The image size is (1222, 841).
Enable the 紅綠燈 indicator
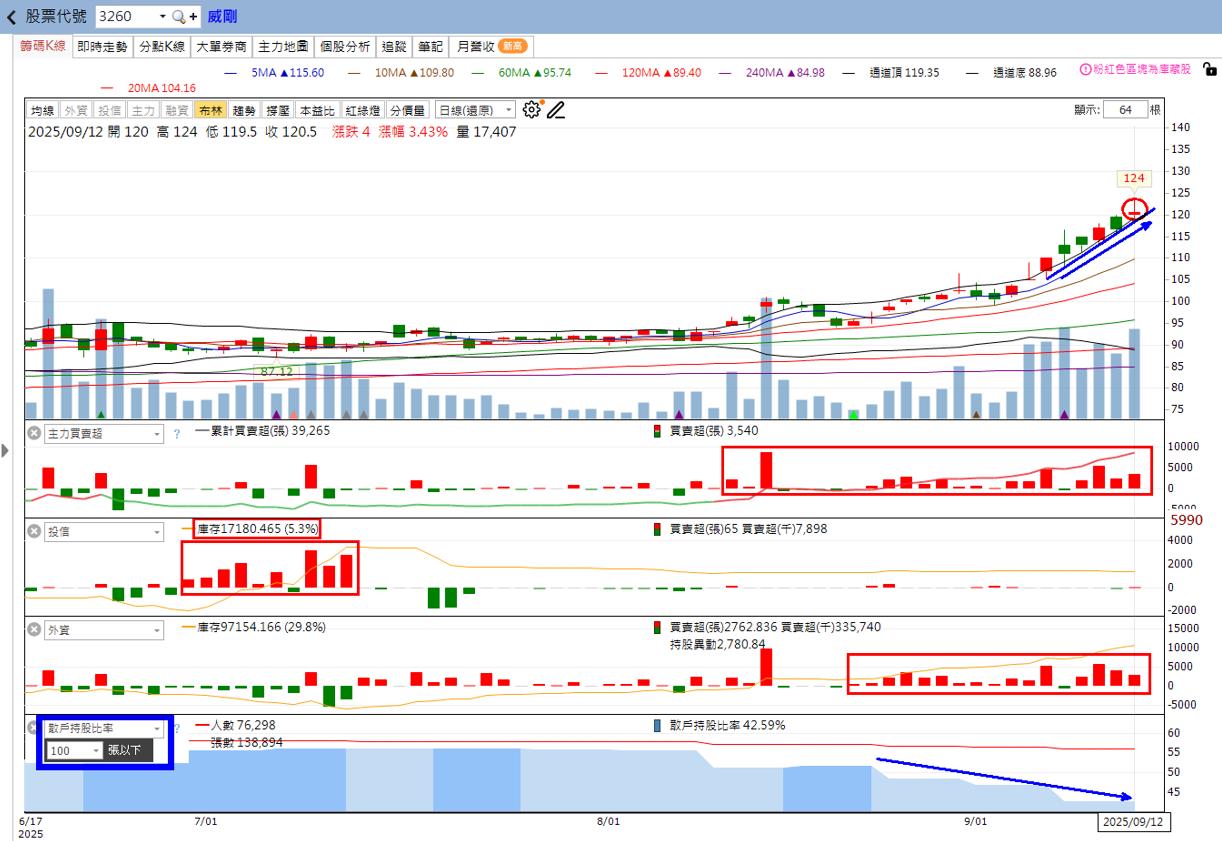pos(363,110)
